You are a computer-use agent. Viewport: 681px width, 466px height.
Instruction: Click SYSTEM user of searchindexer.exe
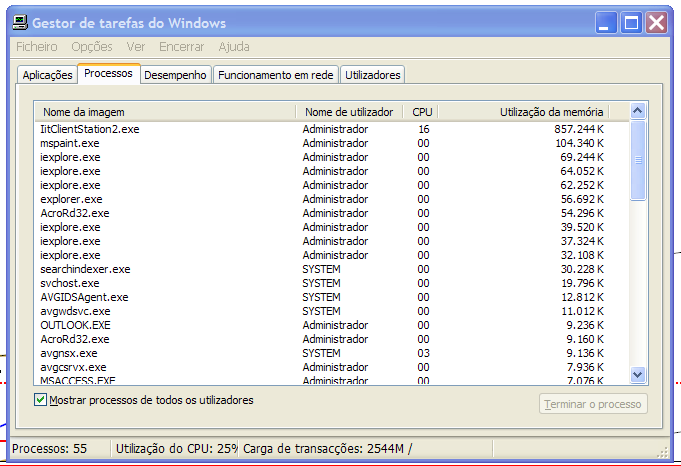(321, 269)
